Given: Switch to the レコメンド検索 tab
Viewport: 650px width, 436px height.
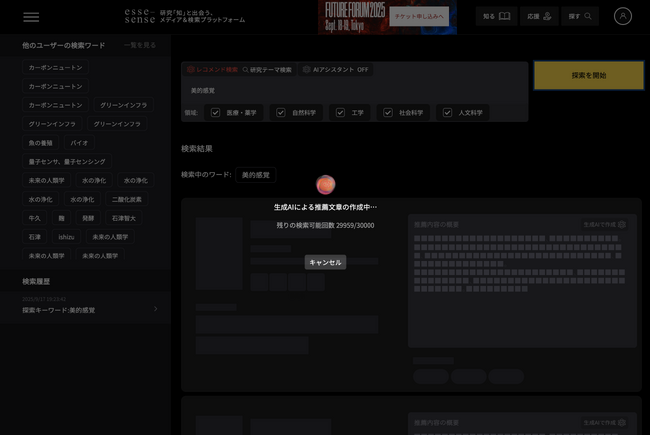Looking at the screenshot, I should pyautogui.click(x=212, y=70).
